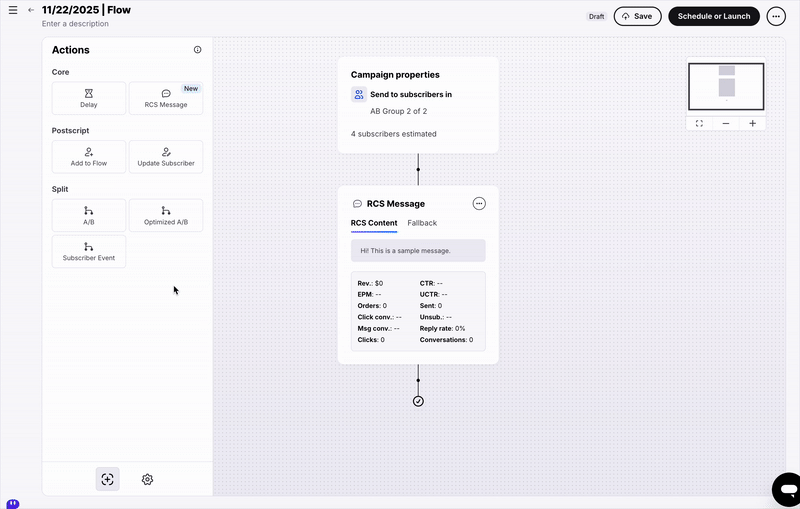
Task: Click the minimap canvas thumbnail
Action: [726, 85]
